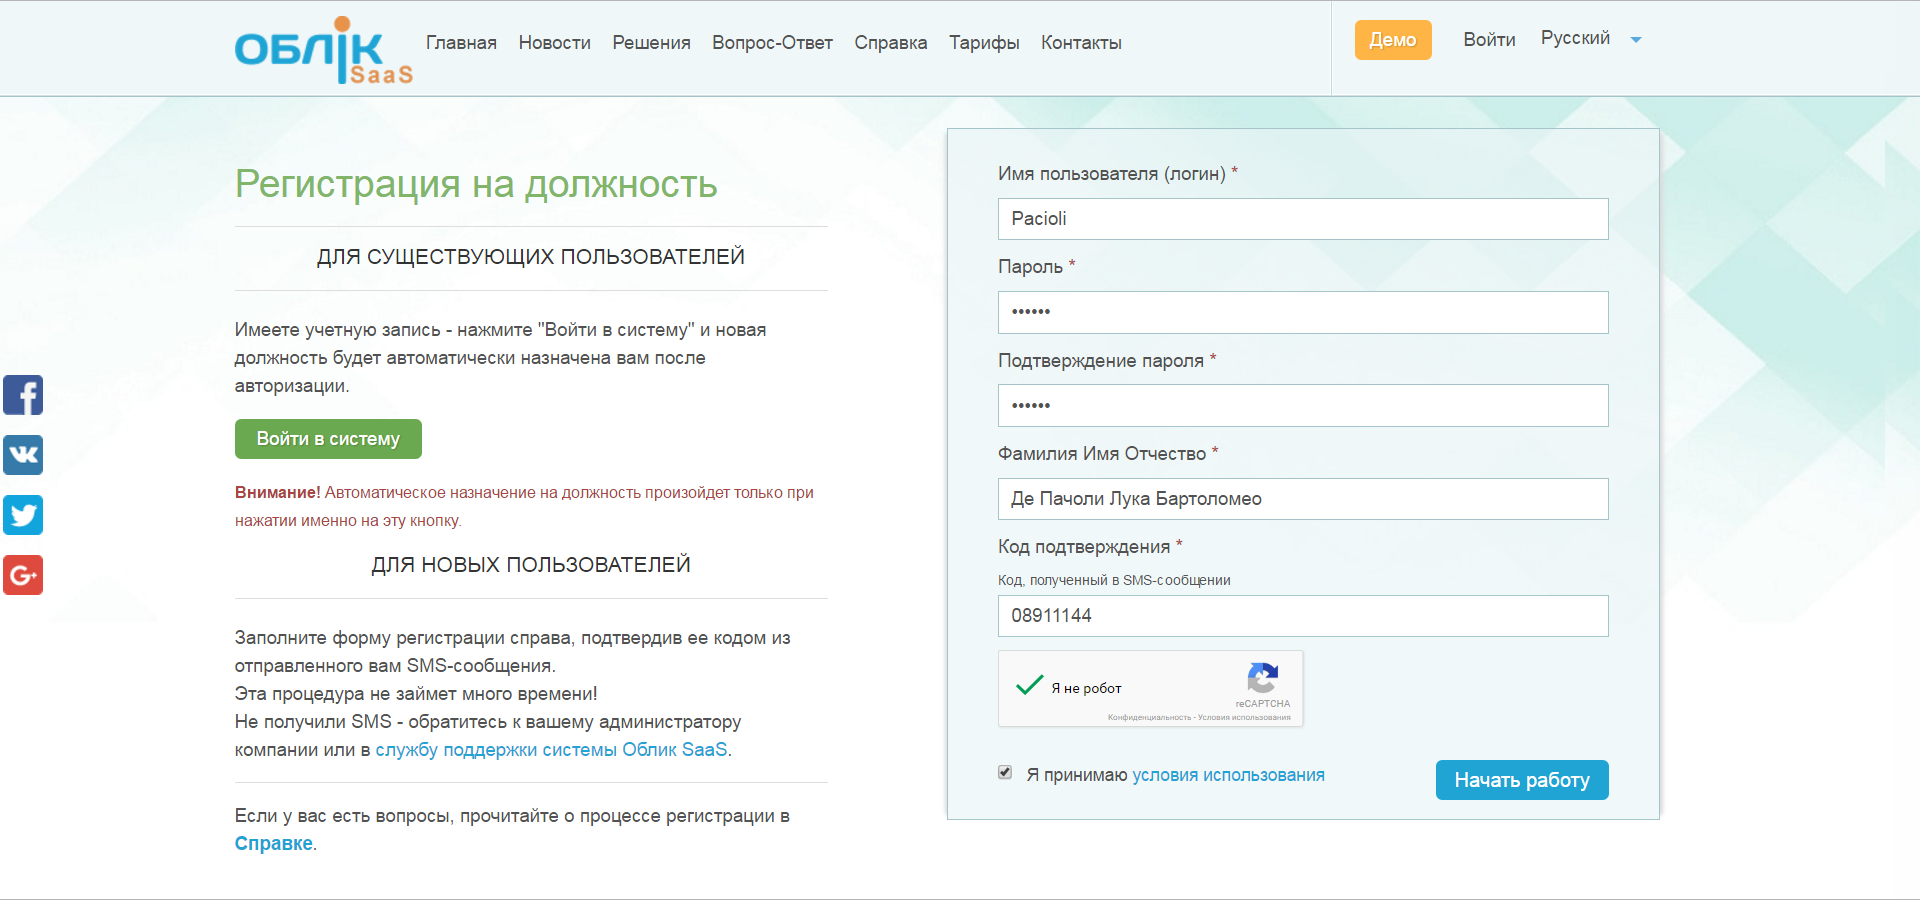Open the 'условия использования' link

(x=1228, y=775)
